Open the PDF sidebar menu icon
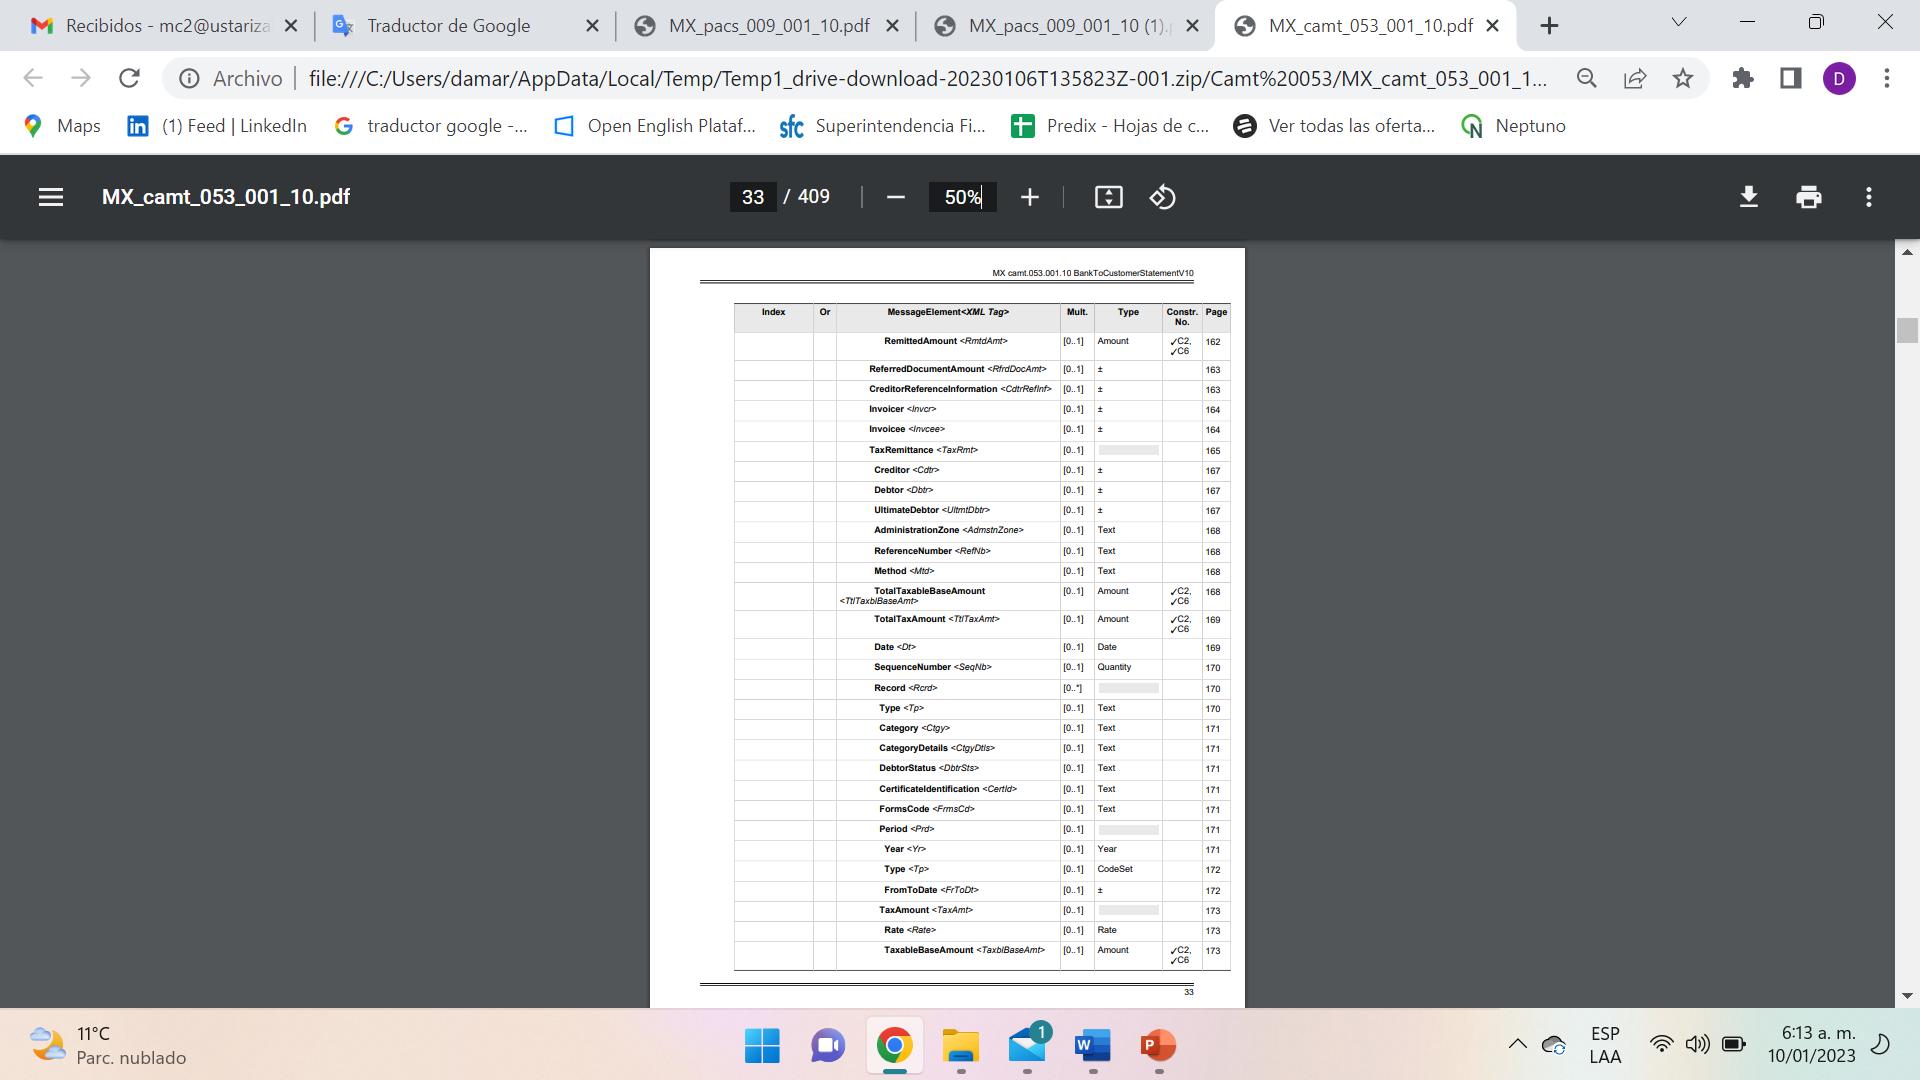This screenshot has height=1080, width=1920. 51,197
